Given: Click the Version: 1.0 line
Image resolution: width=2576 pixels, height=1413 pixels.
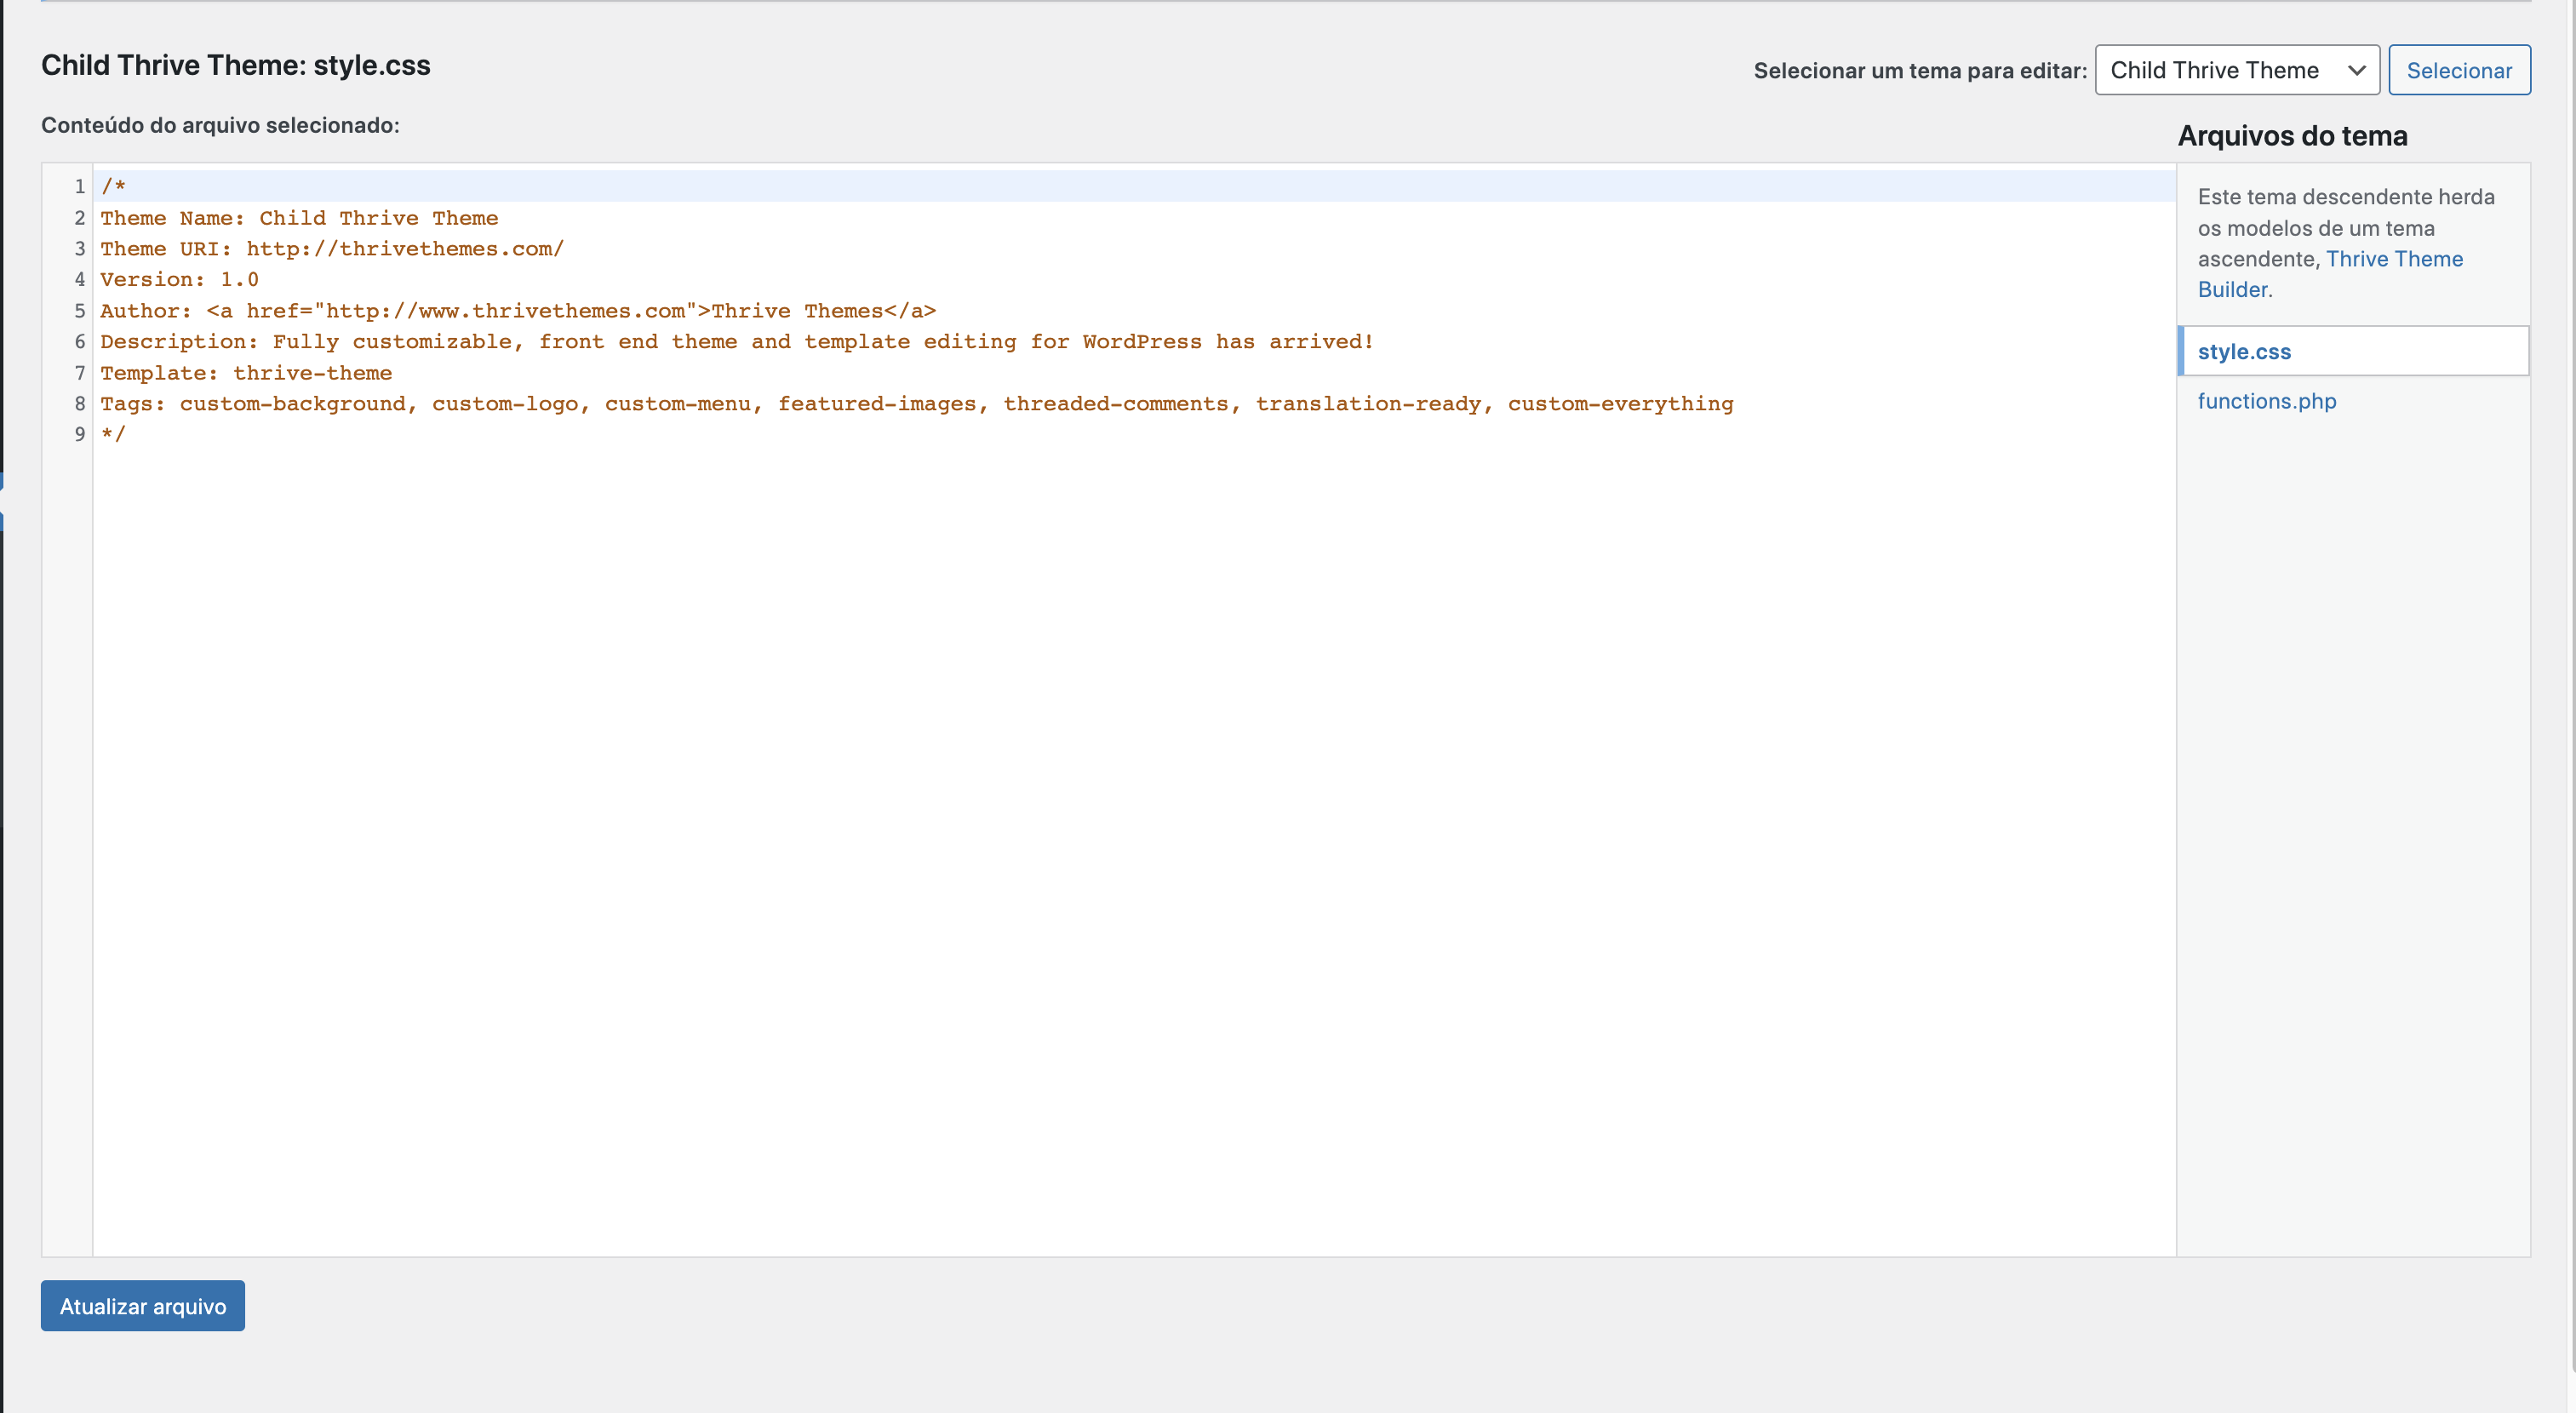Looking at the screenshot, I should pos(179,280).
